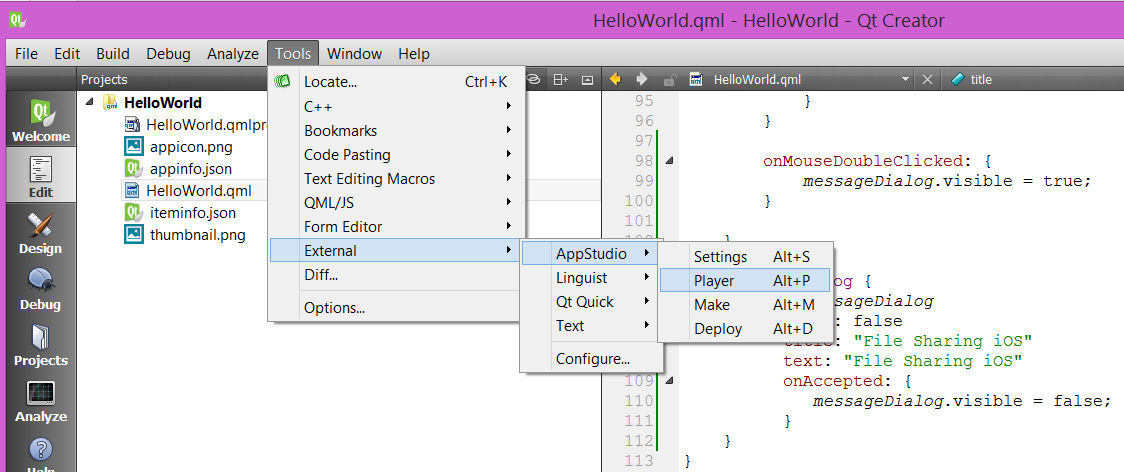Launch AppStudio Player entry
The image size is (1124, 472).
point(746,280)
